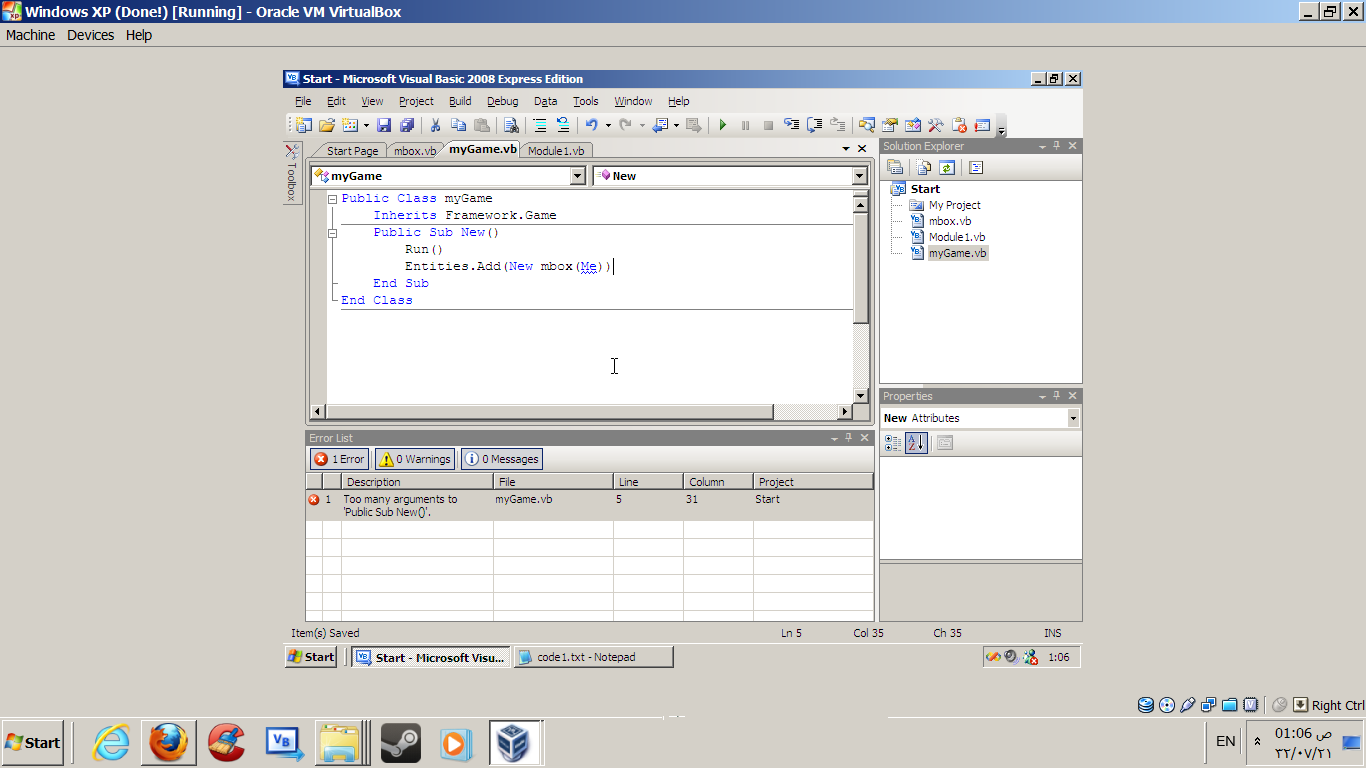Click the XP guest Start button
Viewport: 1366px width, 768px height.
coord(311,657)
